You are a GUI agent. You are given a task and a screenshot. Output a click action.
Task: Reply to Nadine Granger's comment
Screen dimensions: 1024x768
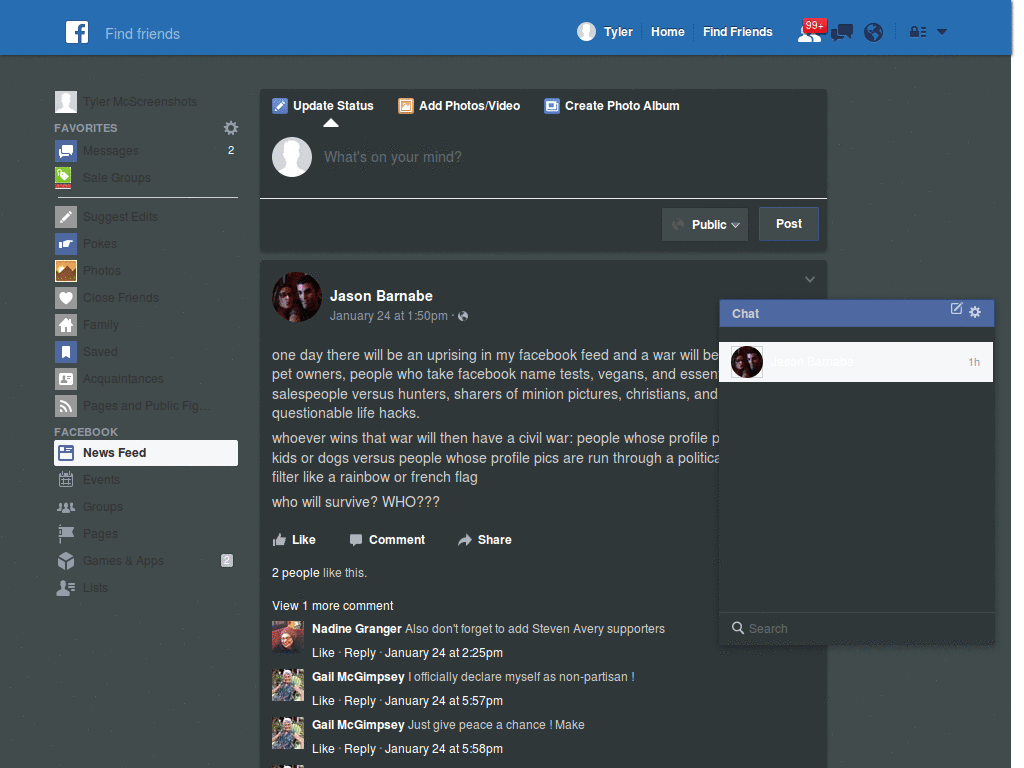pos(360,653)
